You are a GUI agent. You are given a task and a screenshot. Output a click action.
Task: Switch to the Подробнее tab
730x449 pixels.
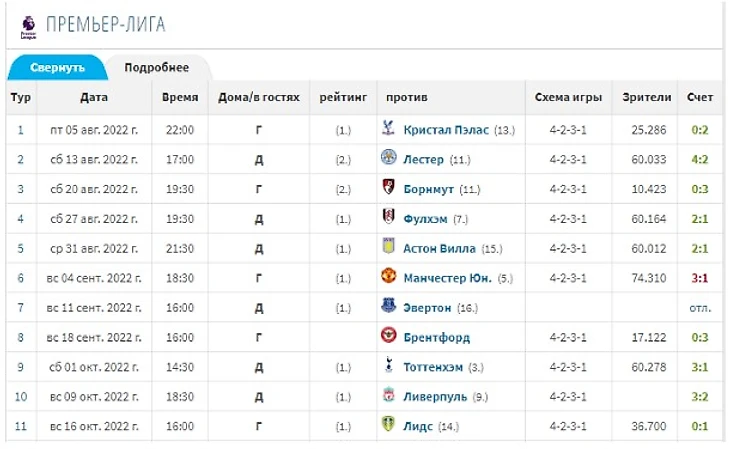click(x=156, y=68)
